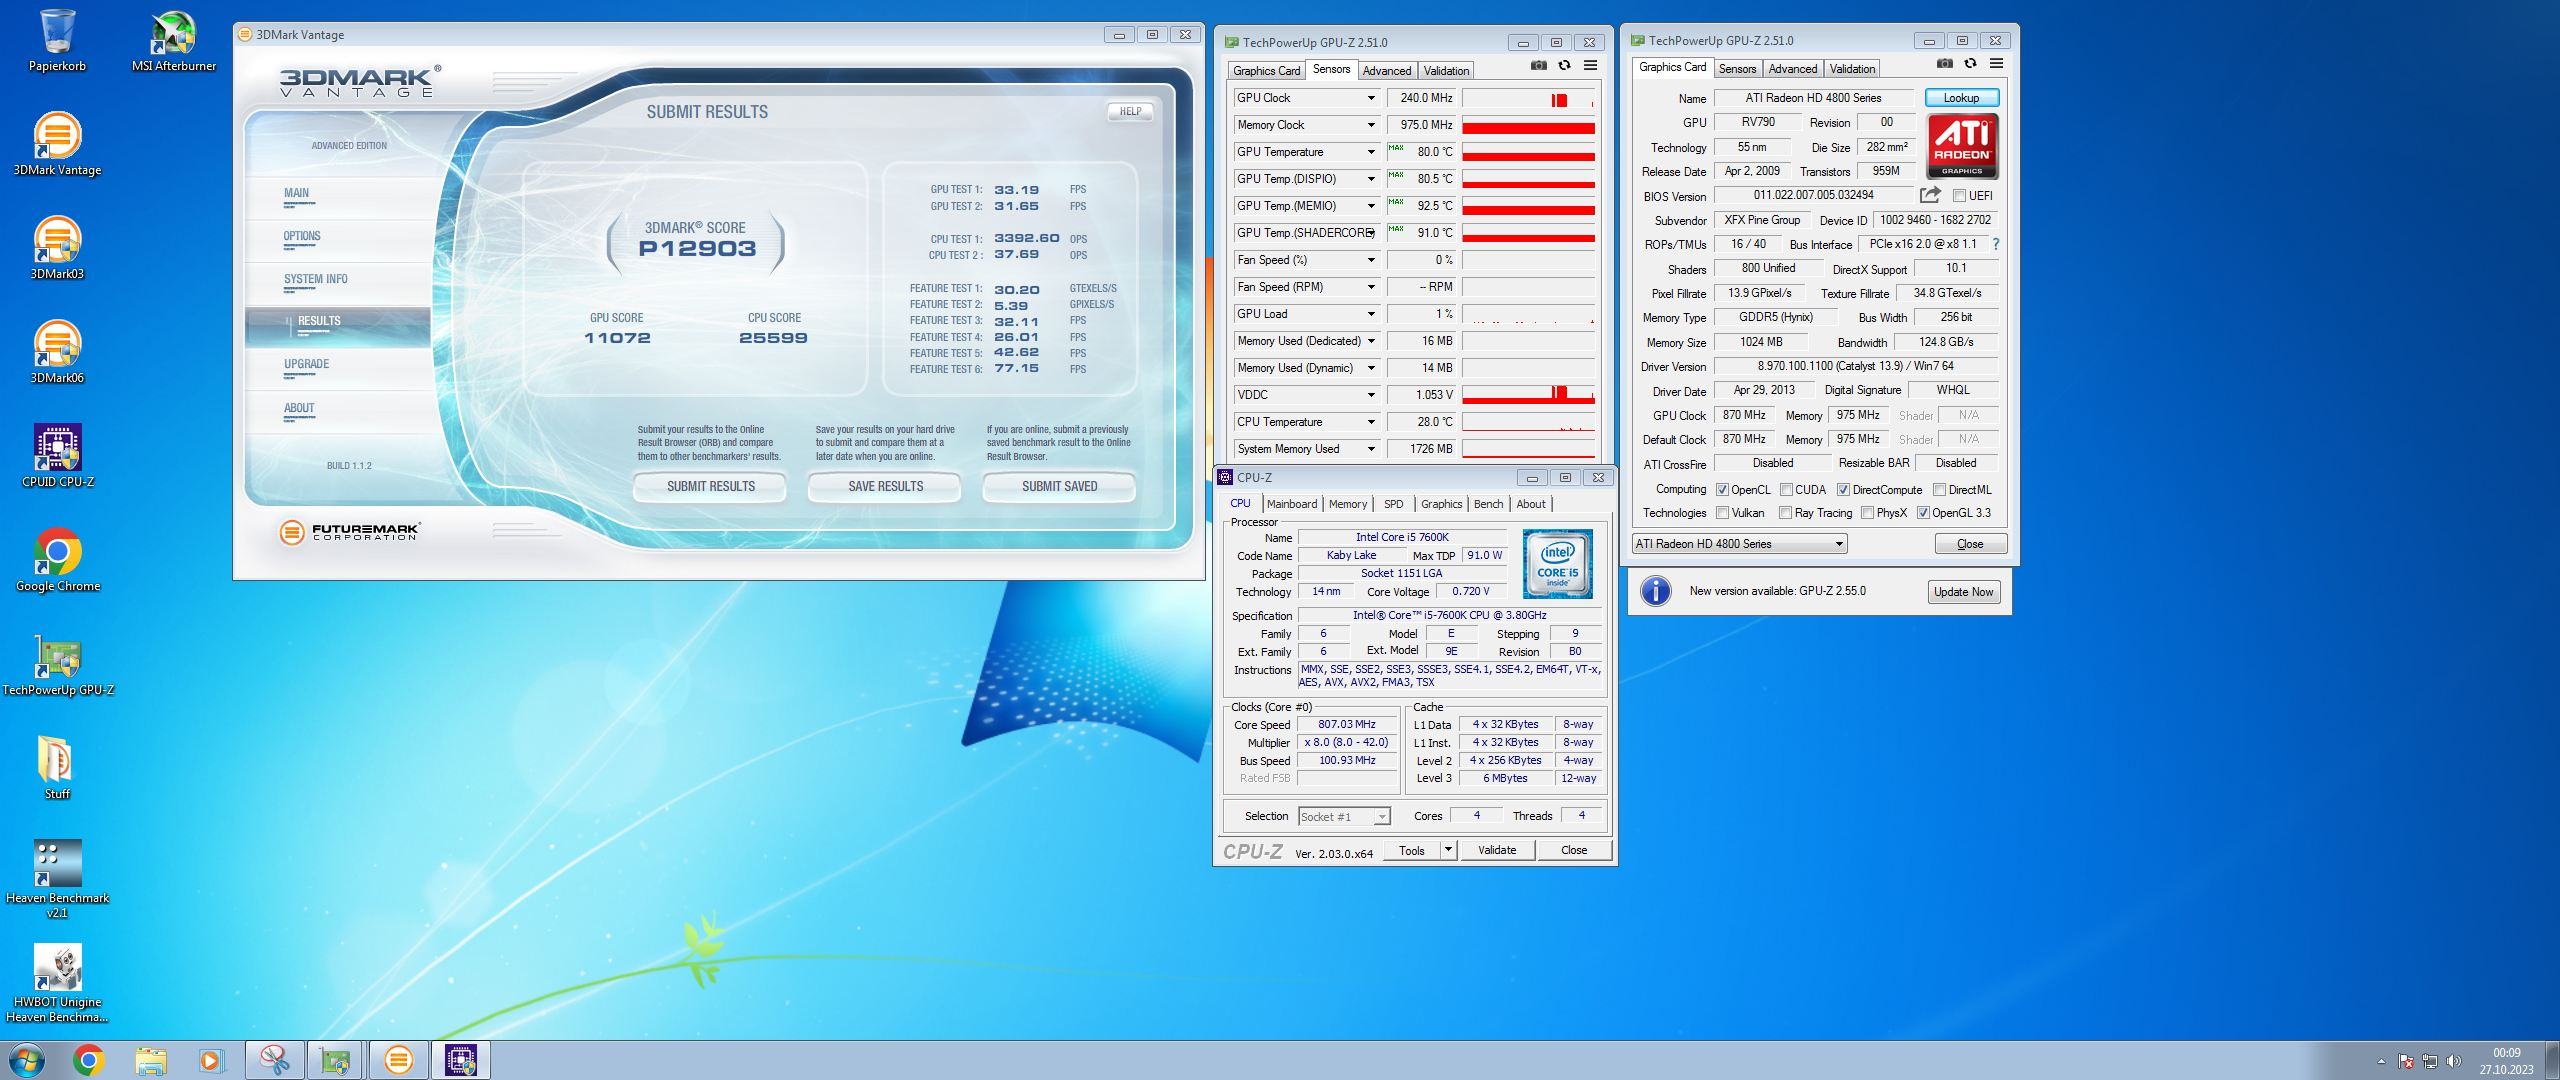Switch to CPU-Z taskbar icon

point(460,1060)
